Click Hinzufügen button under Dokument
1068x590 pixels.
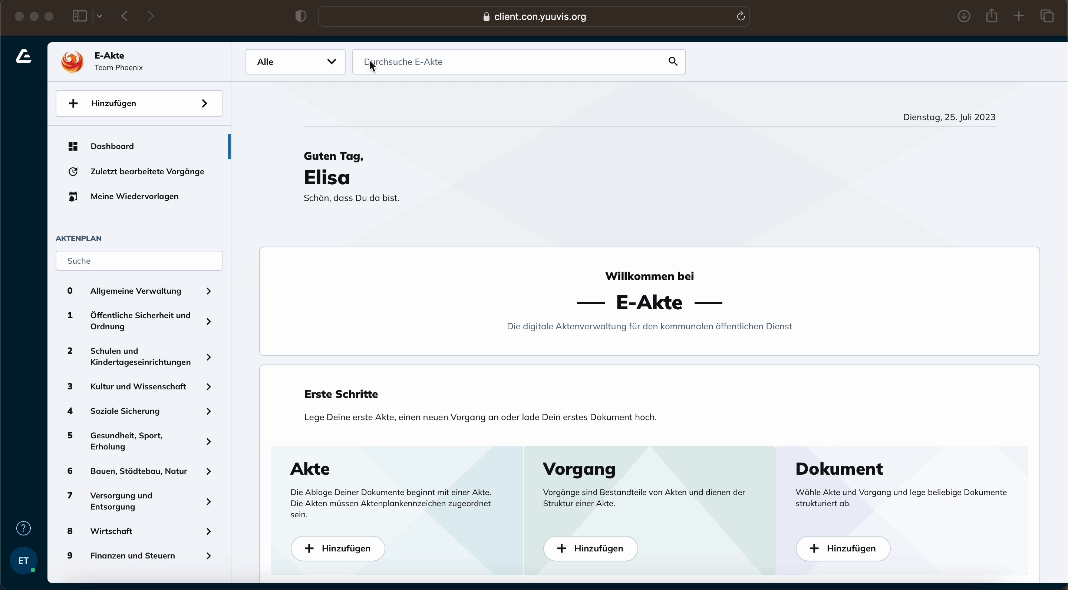coord(843,548)
